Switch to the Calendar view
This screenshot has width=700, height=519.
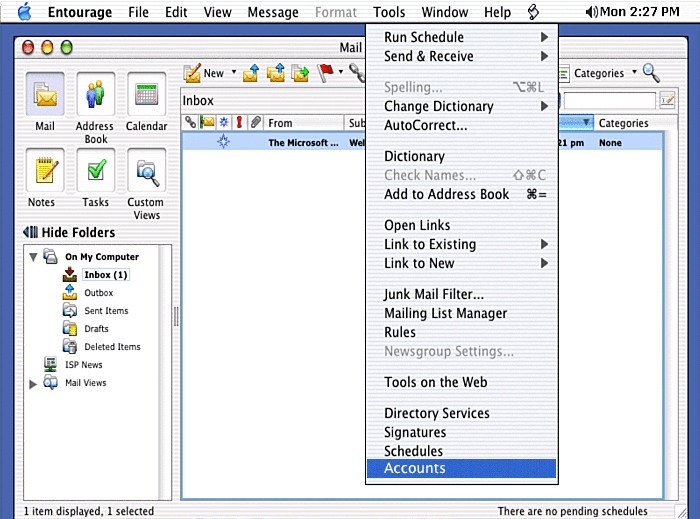click(x=146, y=94)
